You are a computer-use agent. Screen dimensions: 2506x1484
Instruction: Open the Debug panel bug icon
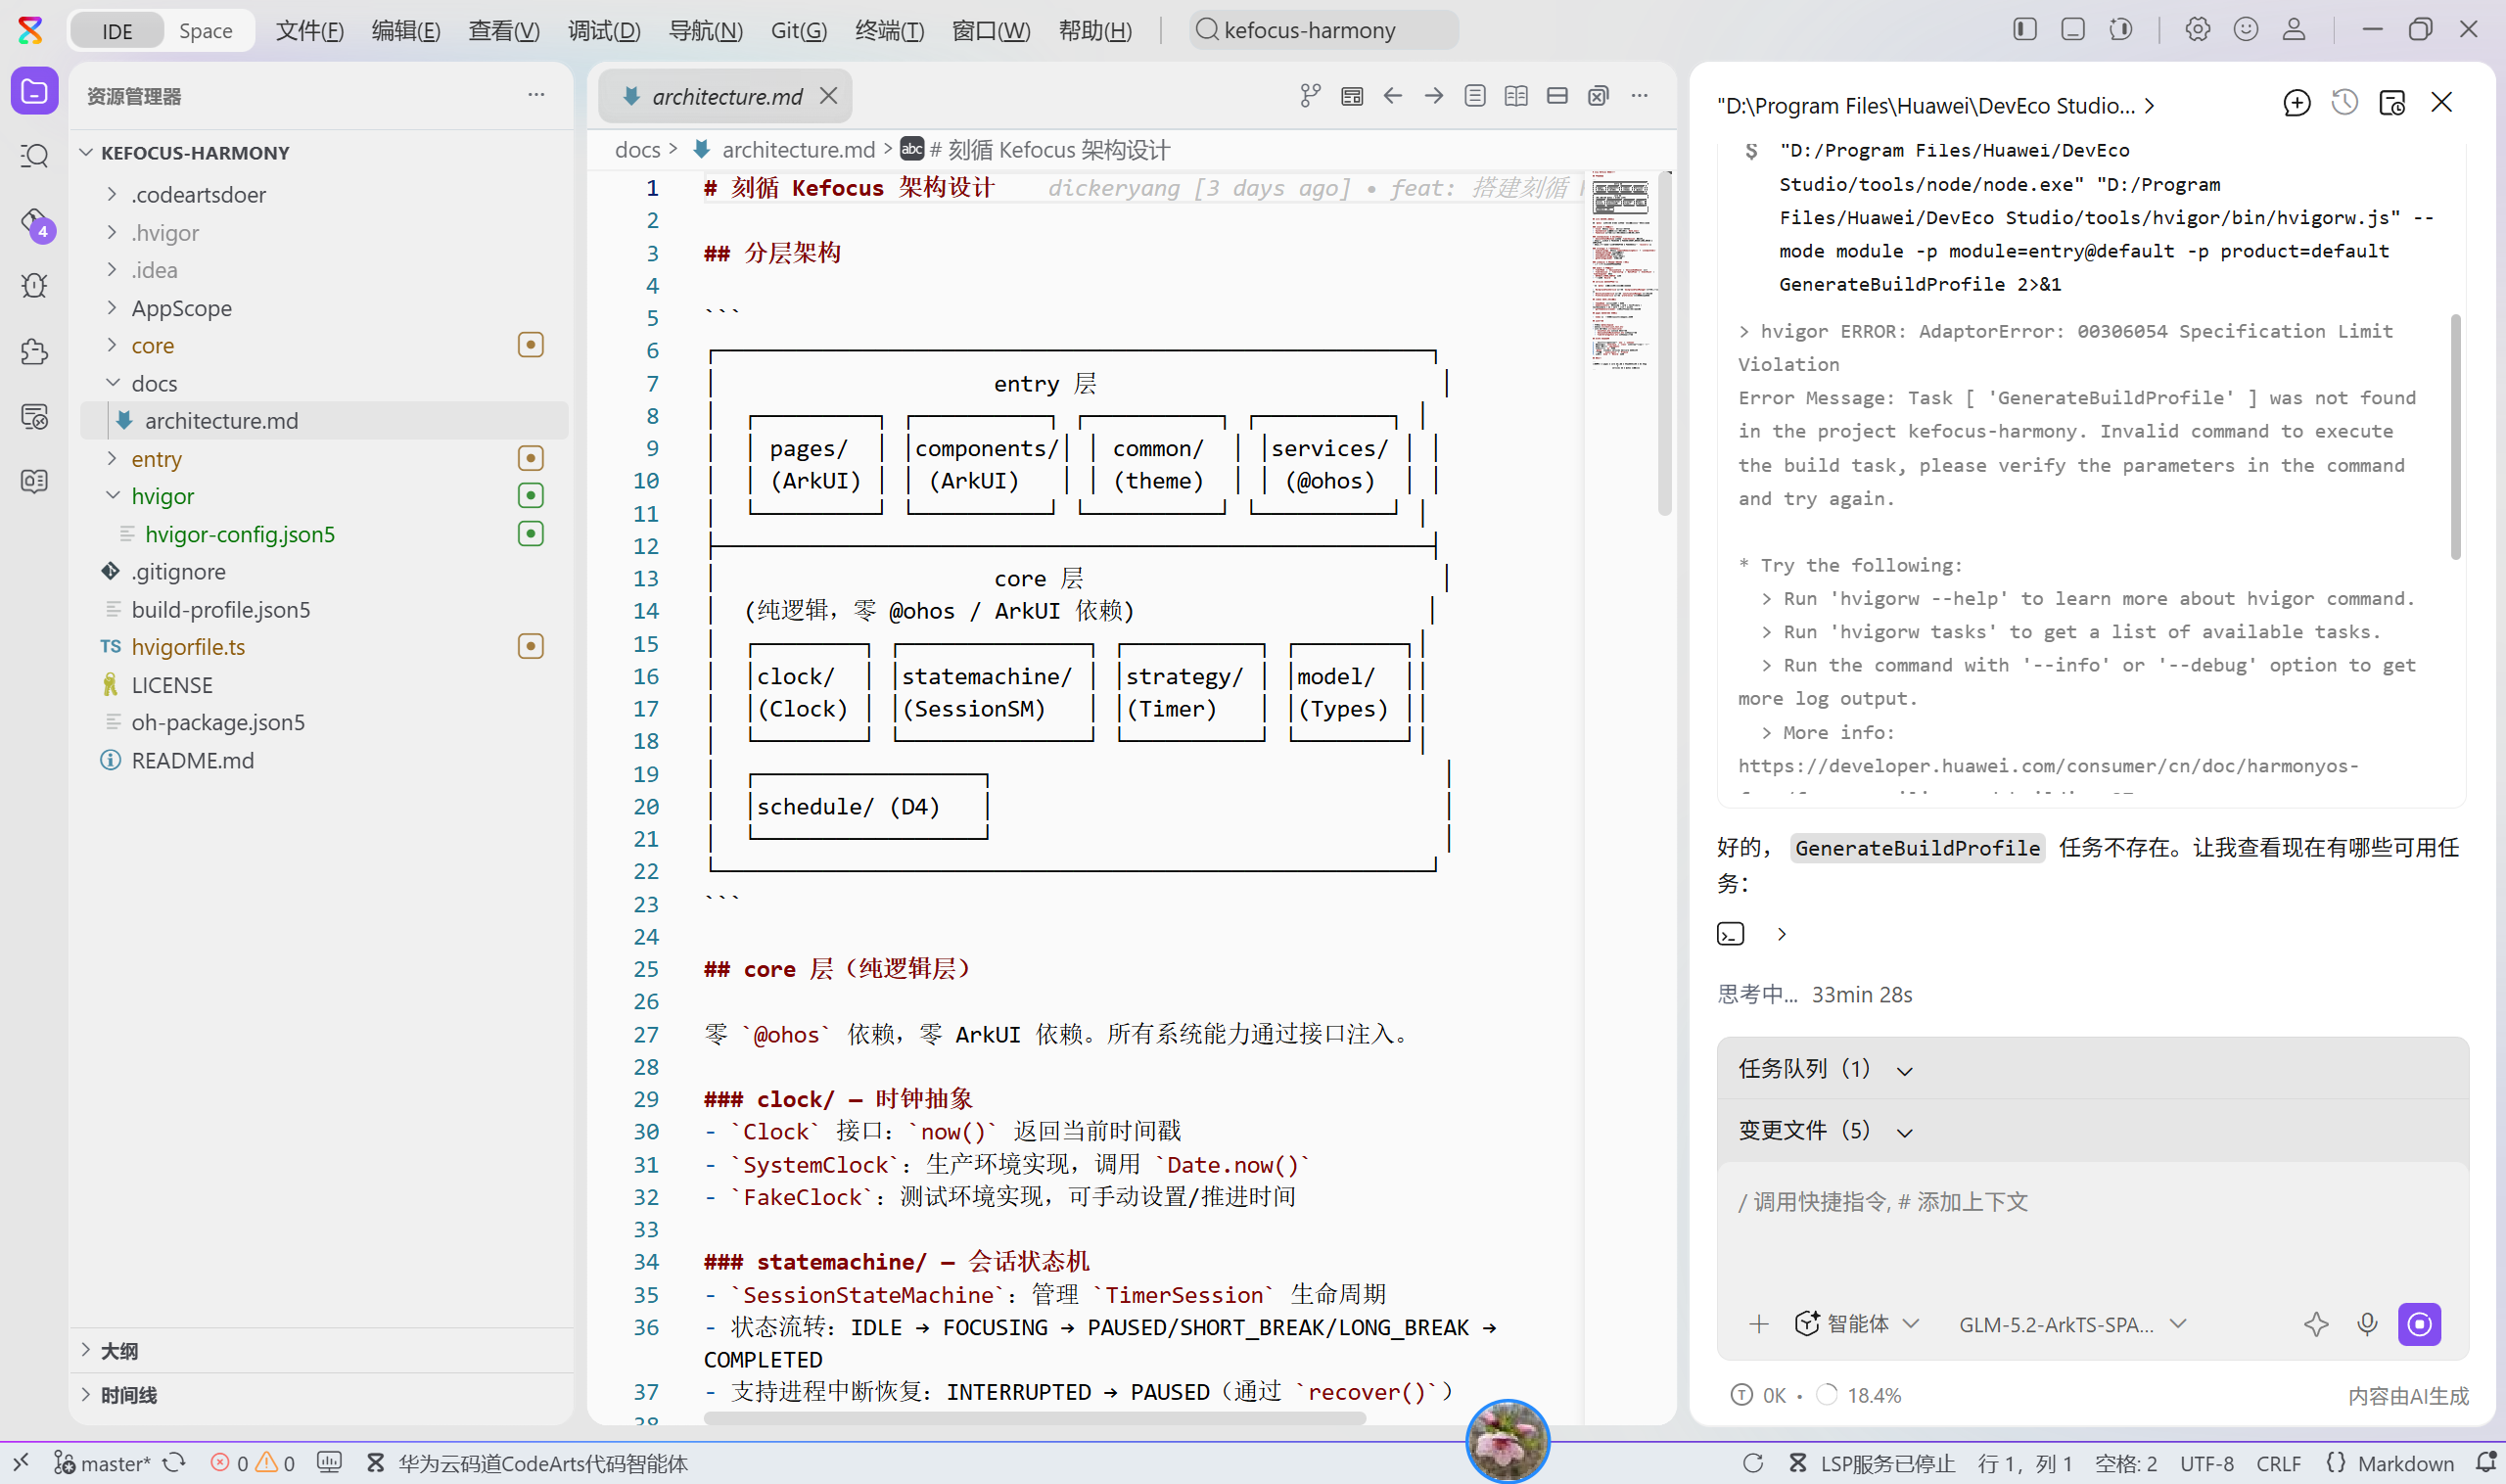[x=34, y=286]
